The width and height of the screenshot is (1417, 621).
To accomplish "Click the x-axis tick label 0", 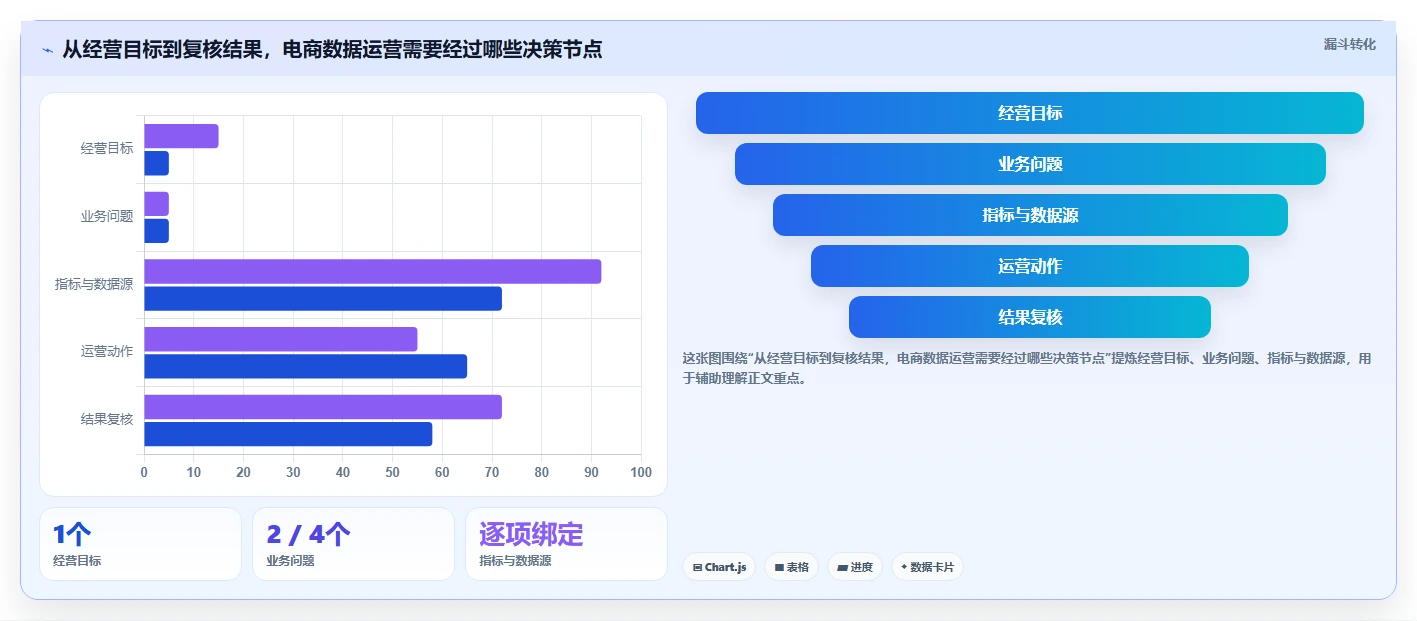I will click(144, 472).
